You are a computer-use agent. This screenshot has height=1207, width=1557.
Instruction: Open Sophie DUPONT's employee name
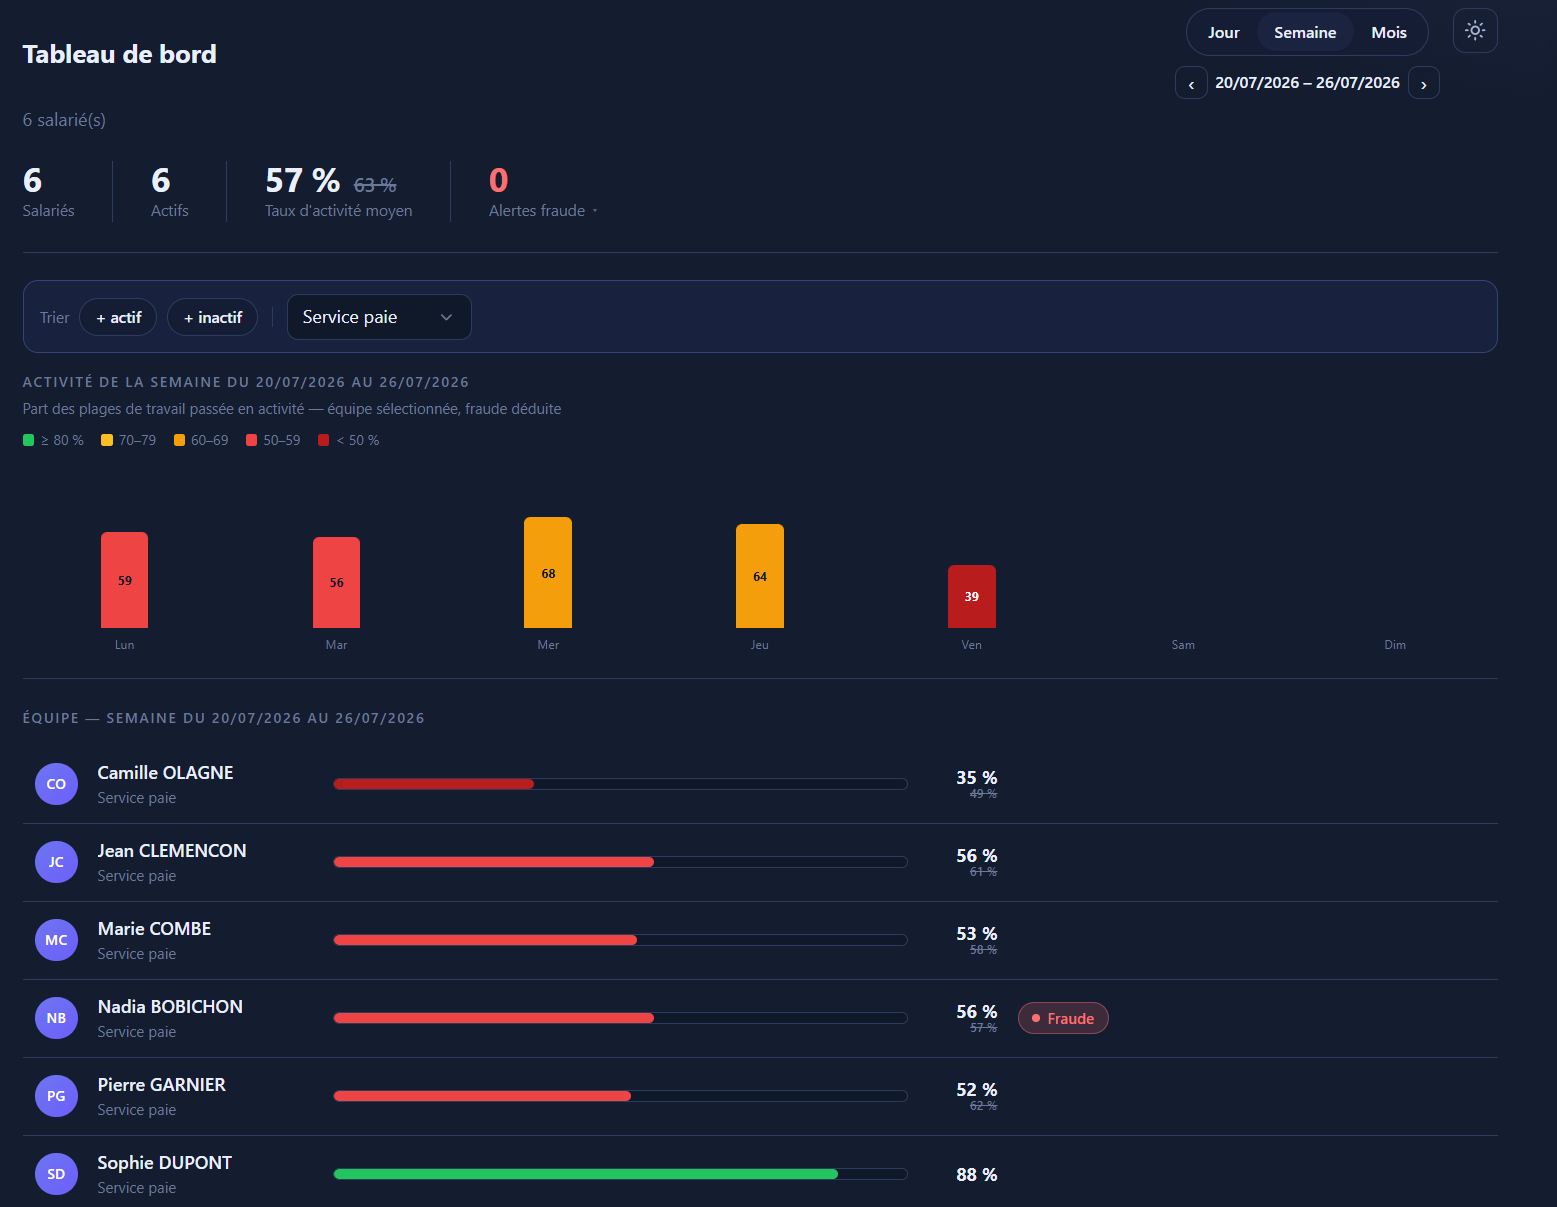tap(164, 1163)
